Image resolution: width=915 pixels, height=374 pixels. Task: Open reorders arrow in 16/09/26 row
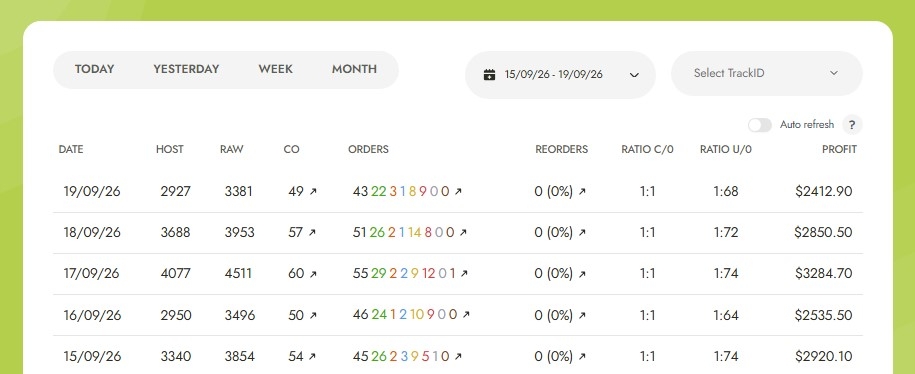582,315
